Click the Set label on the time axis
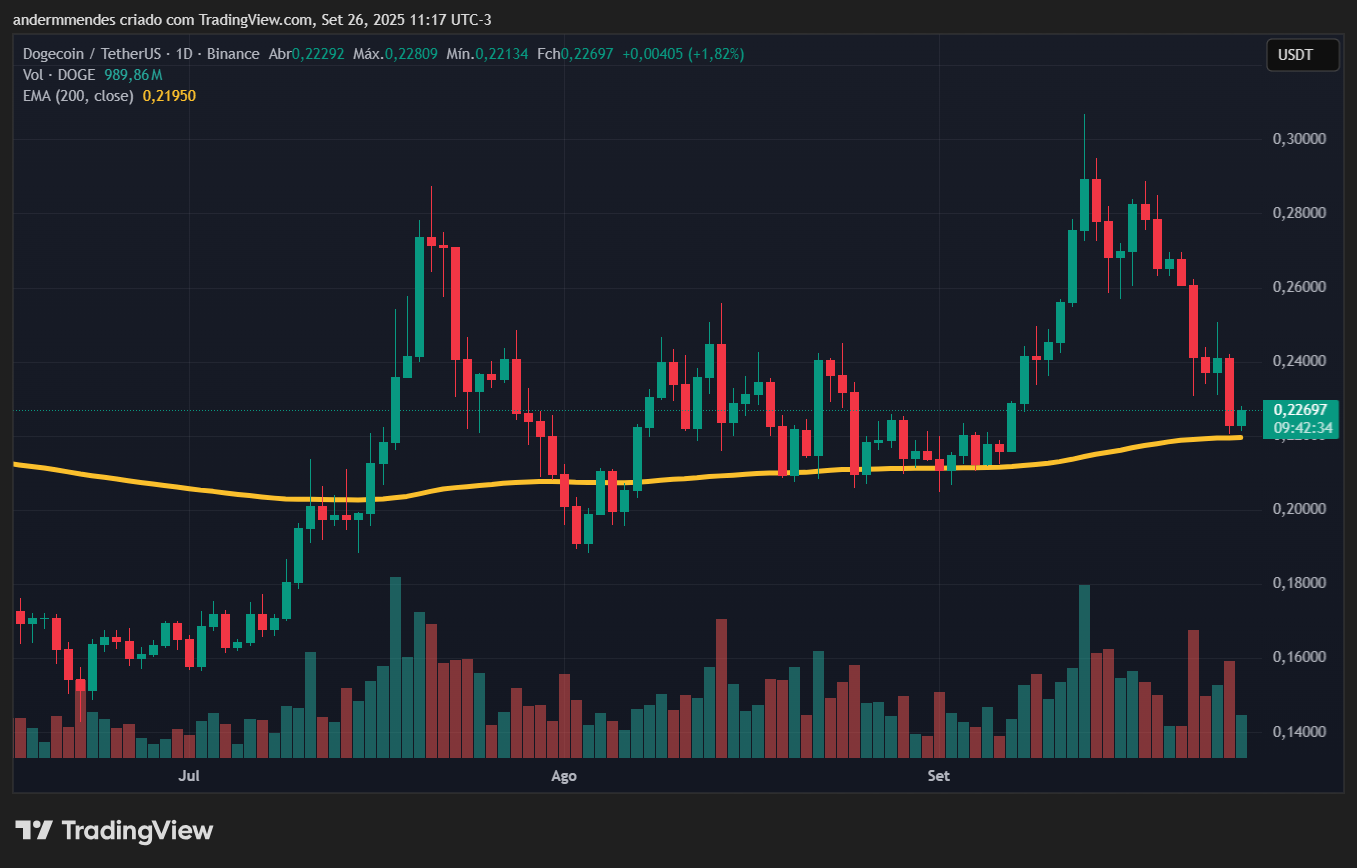Image resolution: width=1357 pixels, height=868 pixels. pyautogui.click(x=938, y=775)
